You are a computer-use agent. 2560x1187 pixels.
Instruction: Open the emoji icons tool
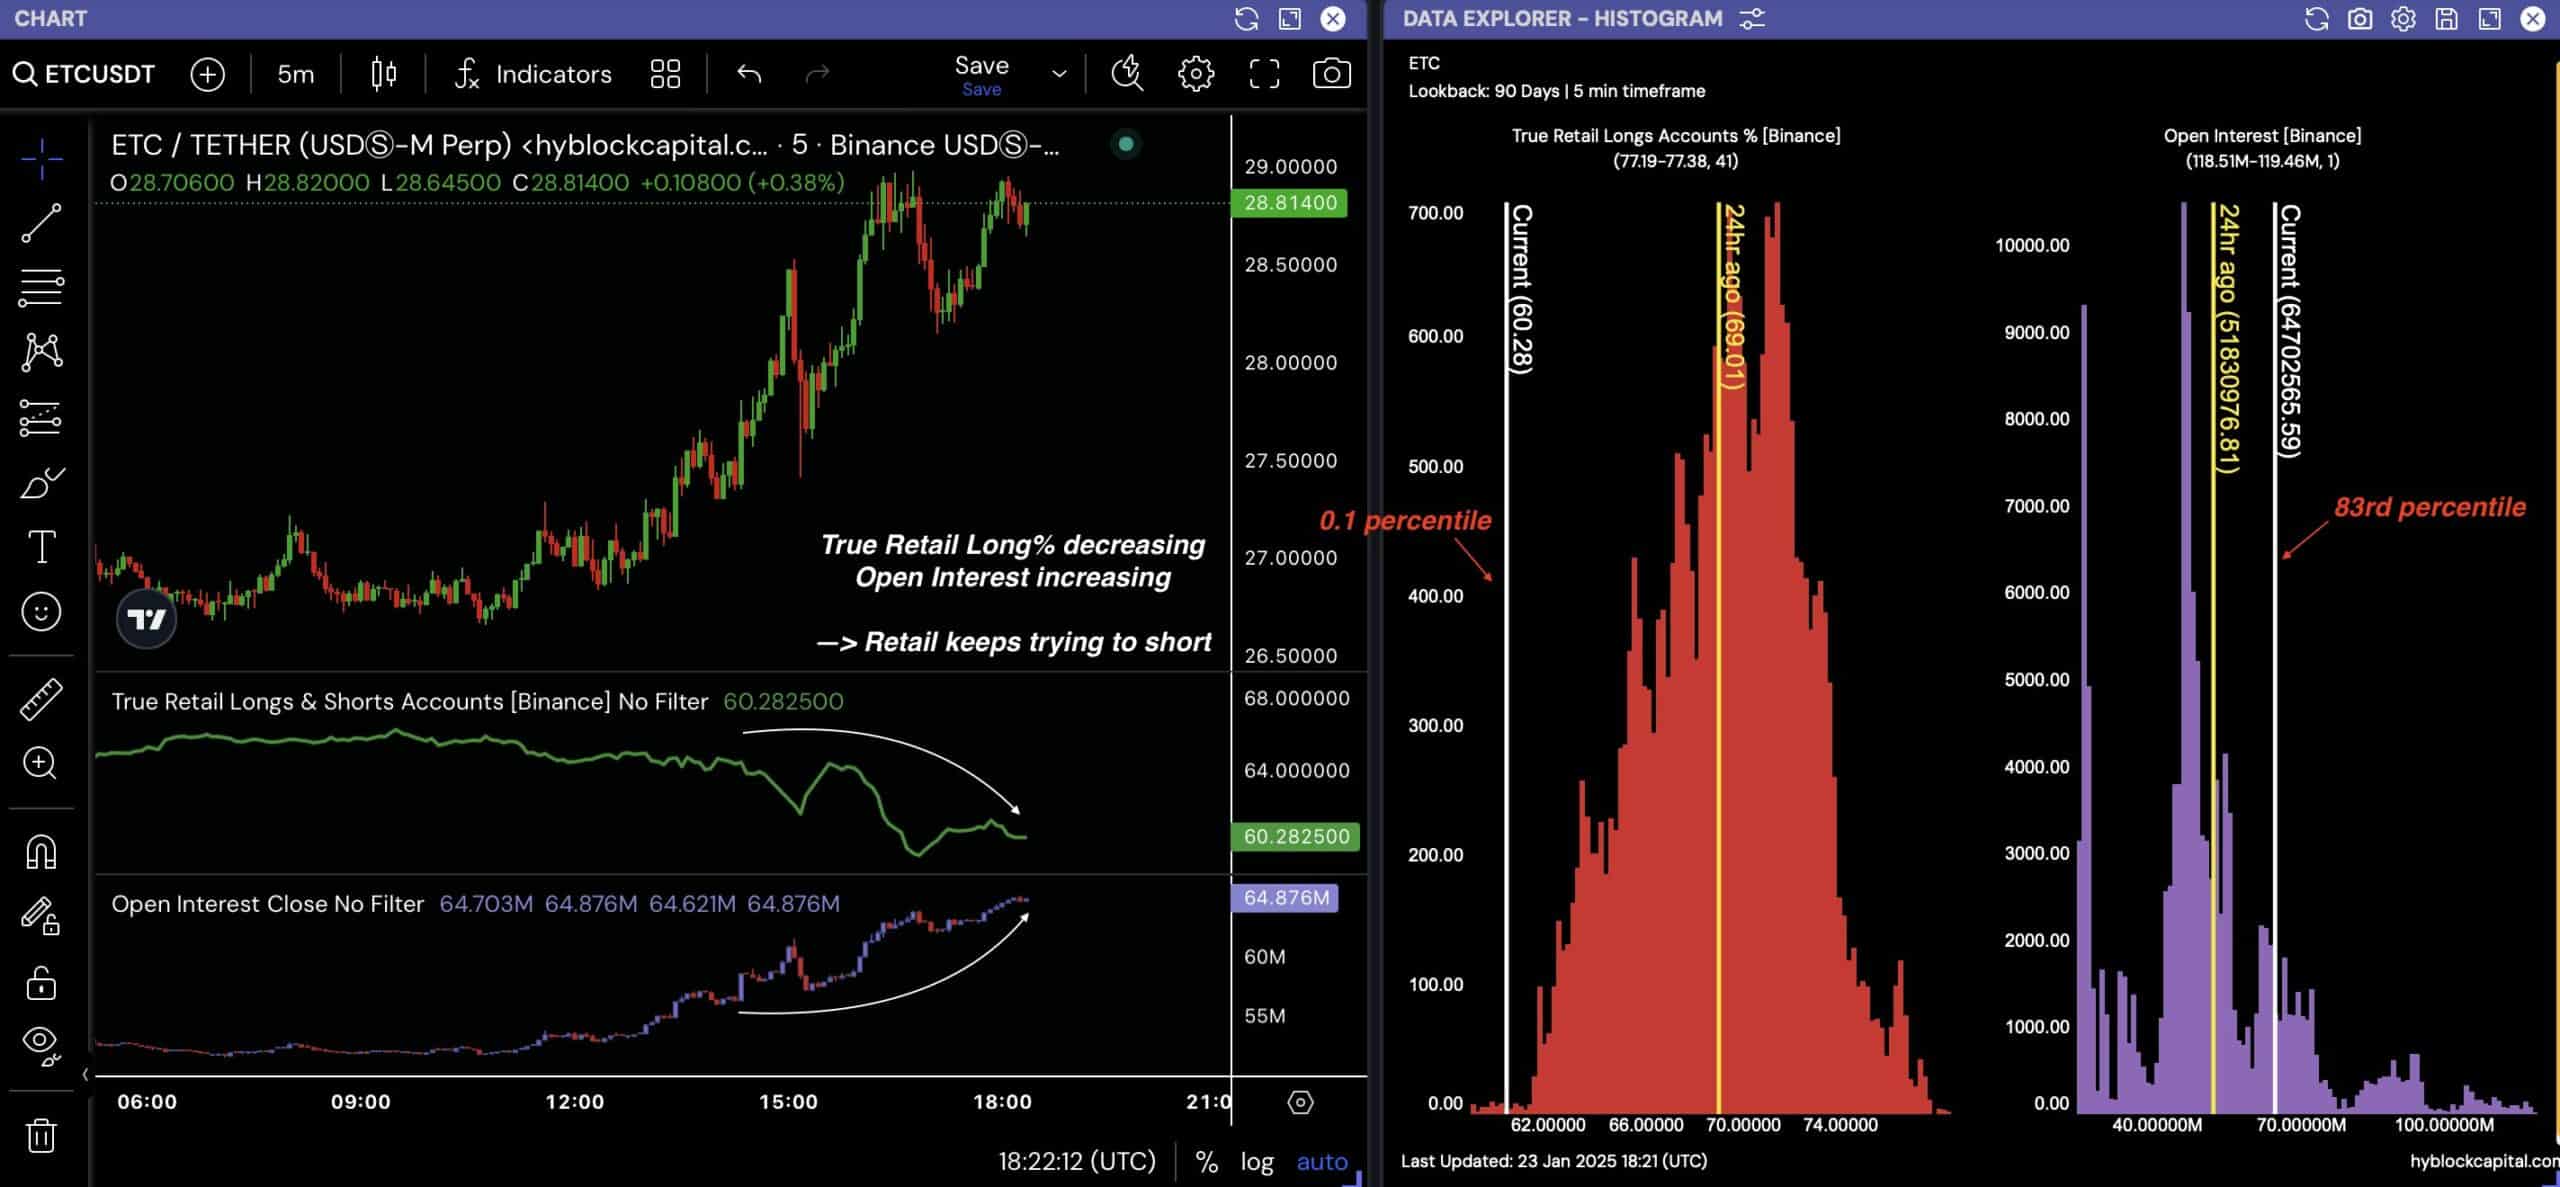(41, 612)
